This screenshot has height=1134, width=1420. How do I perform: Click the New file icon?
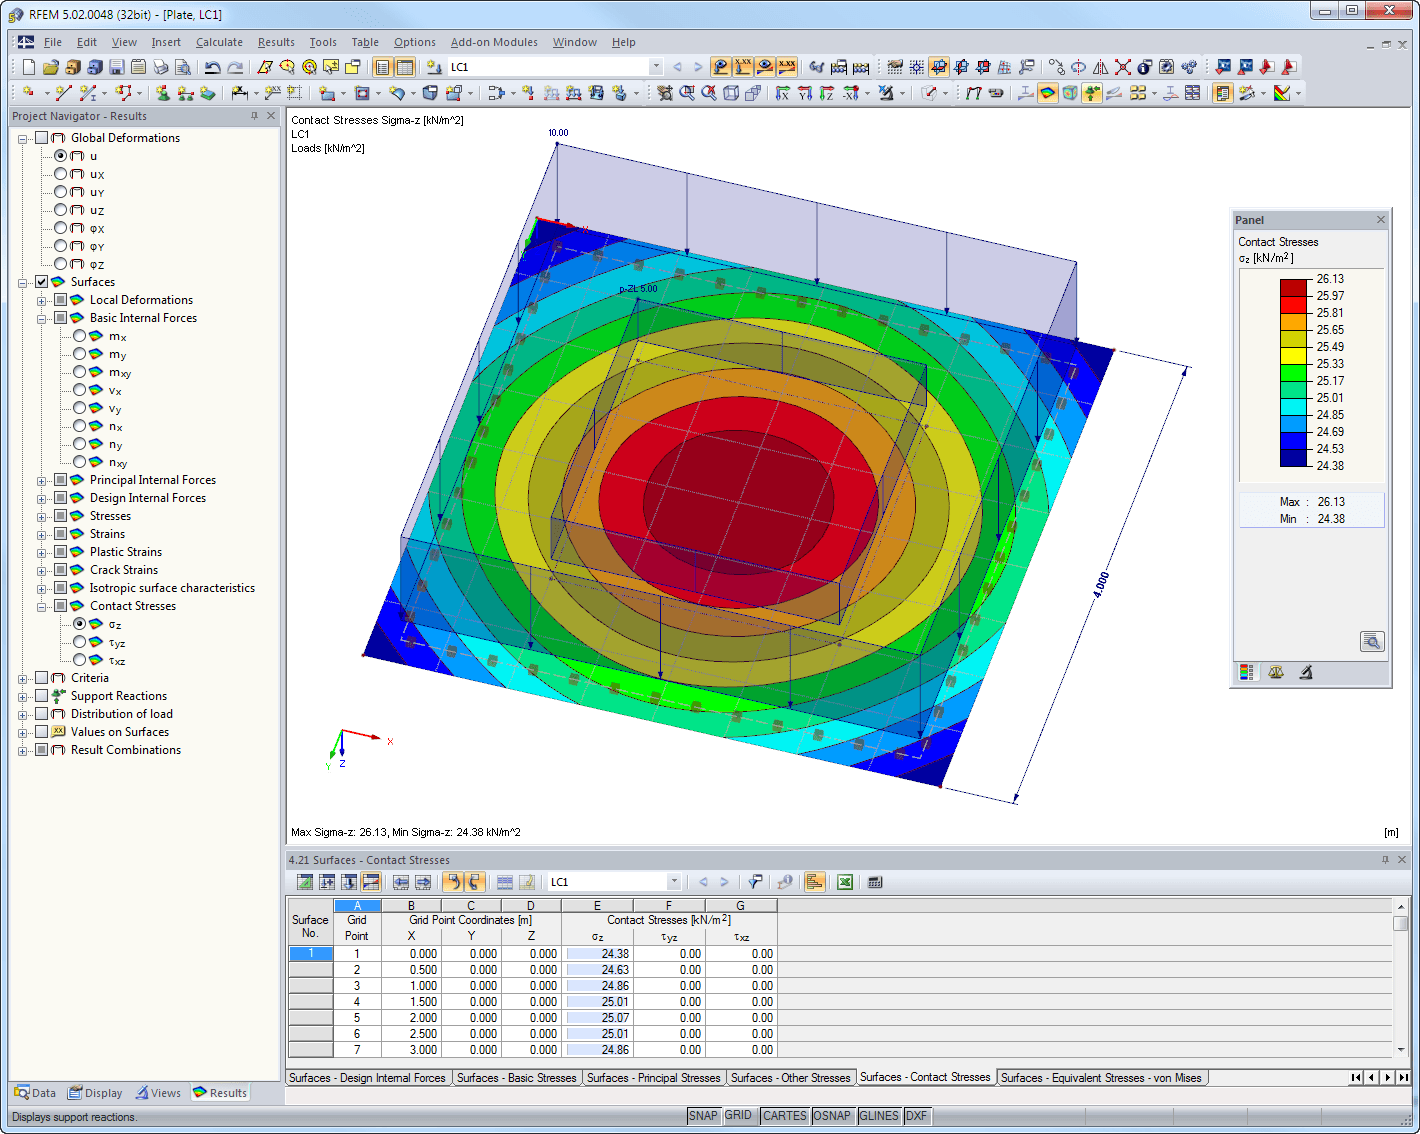click(28, 67)
